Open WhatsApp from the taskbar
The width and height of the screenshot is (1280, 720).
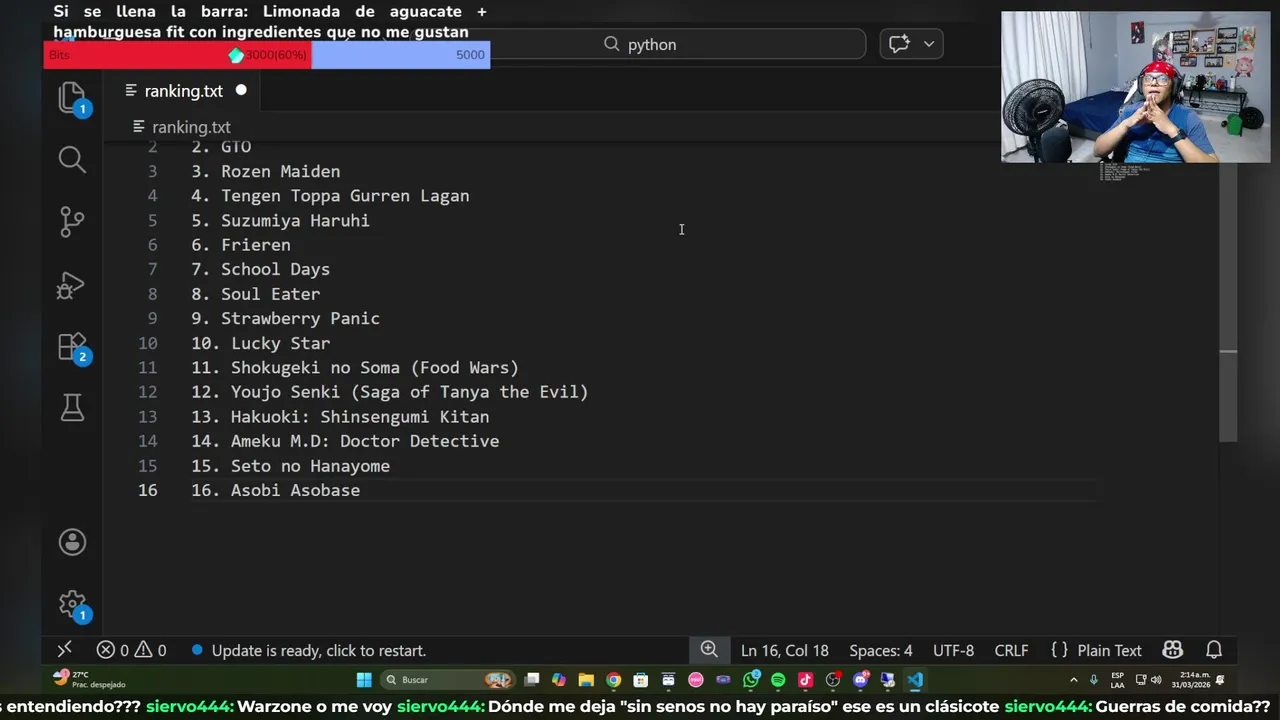[751, 680]
